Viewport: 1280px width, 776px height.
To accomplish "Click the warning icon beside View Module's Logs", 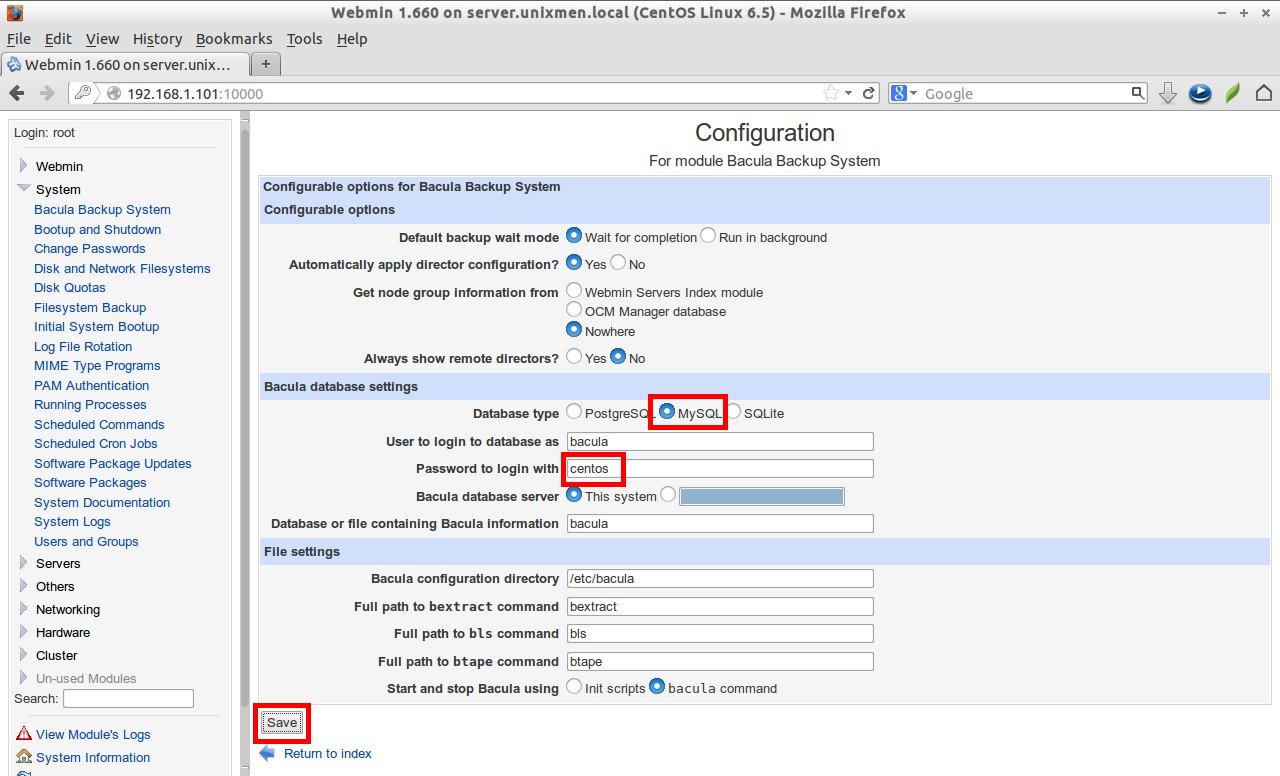I will click(x=24, y=734).
